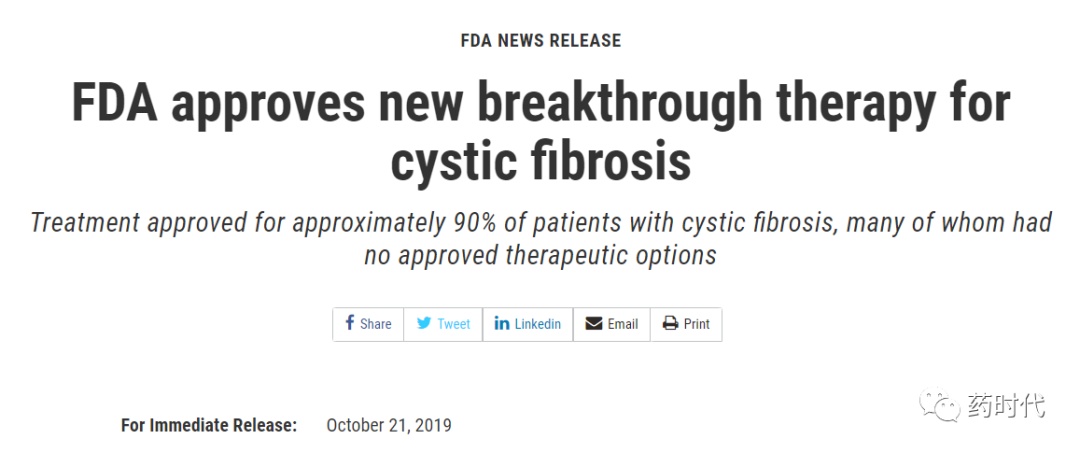Click the date "October 21, 2019"
The width and height of the screenshot is (1080, 453).
coord(389,425)
